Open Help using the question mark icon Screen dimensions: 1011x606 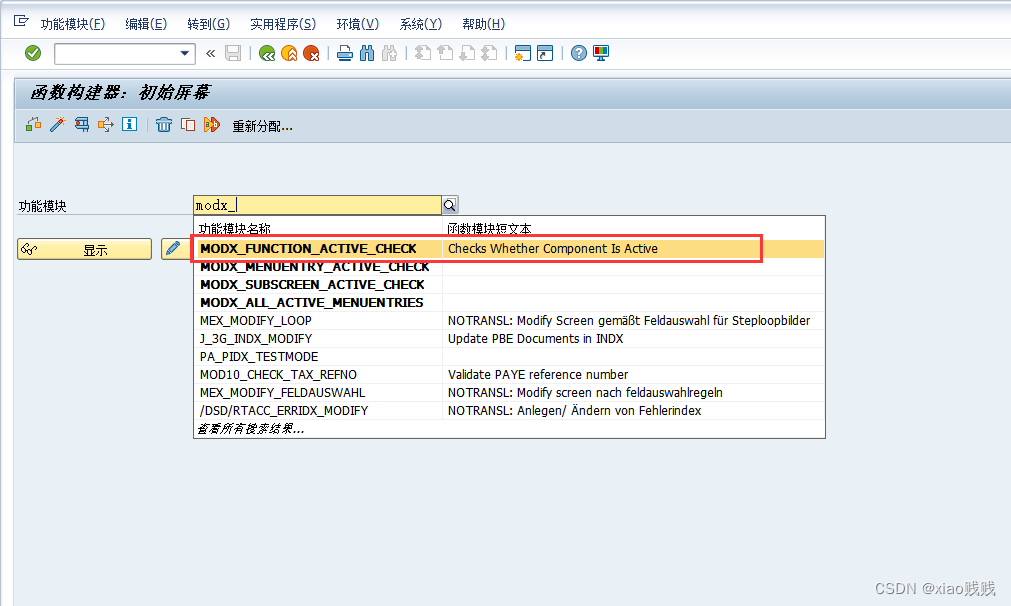578,54
